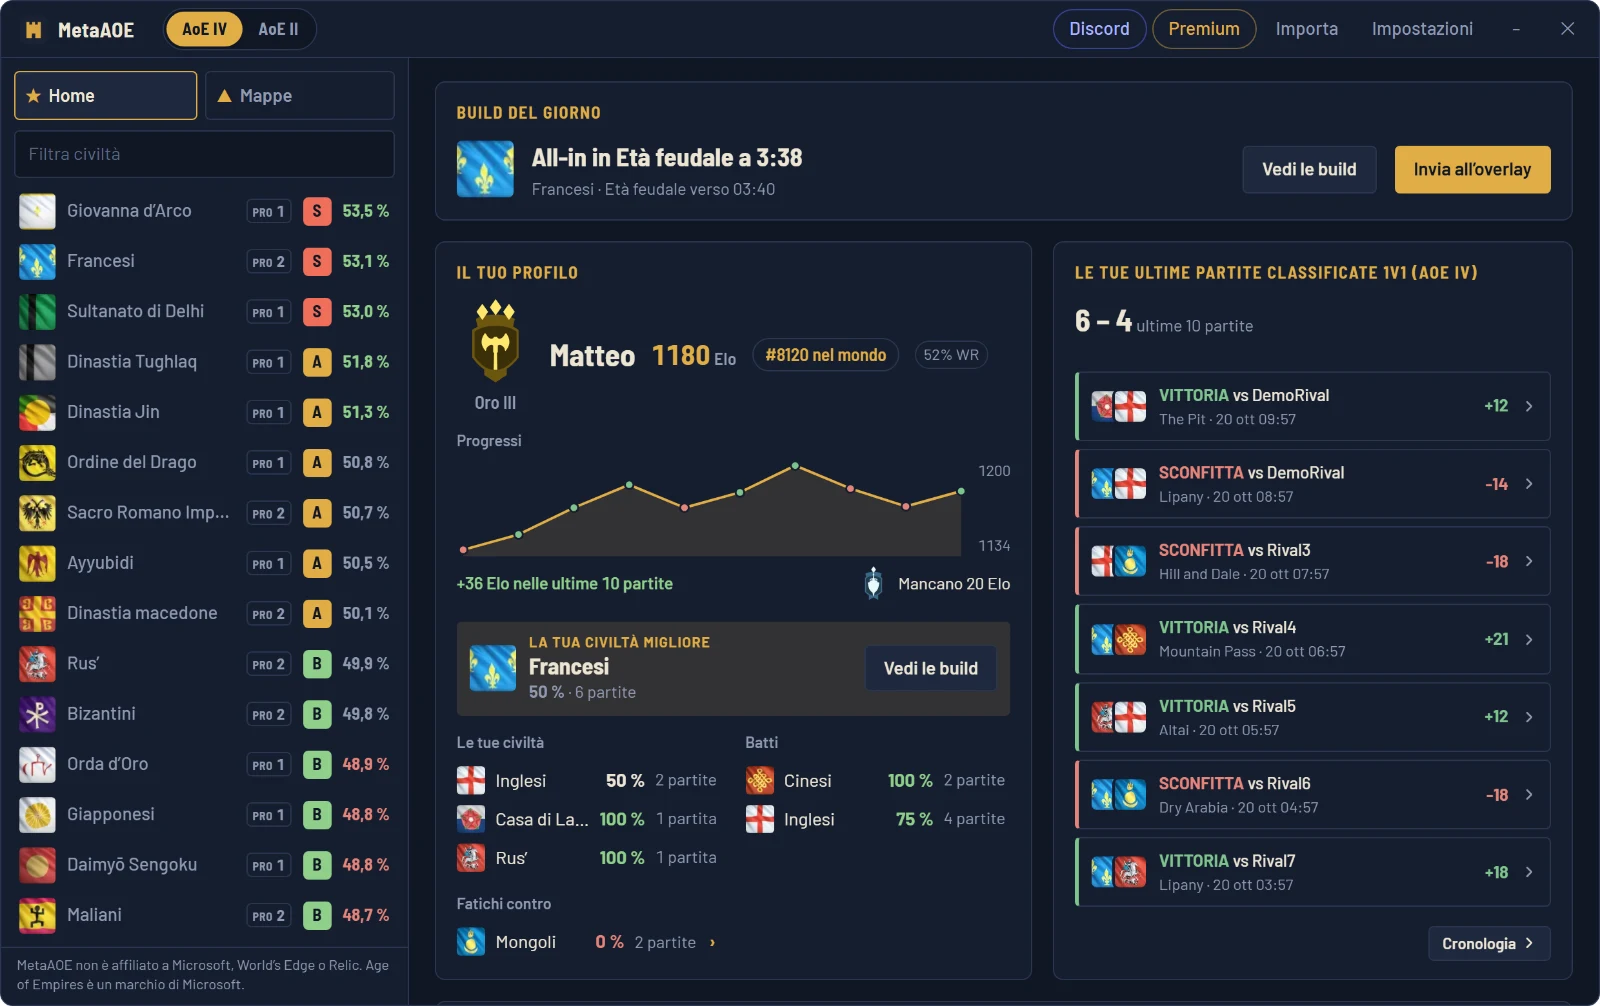Select the Ordine del Drago flag icon

point(37,462)
